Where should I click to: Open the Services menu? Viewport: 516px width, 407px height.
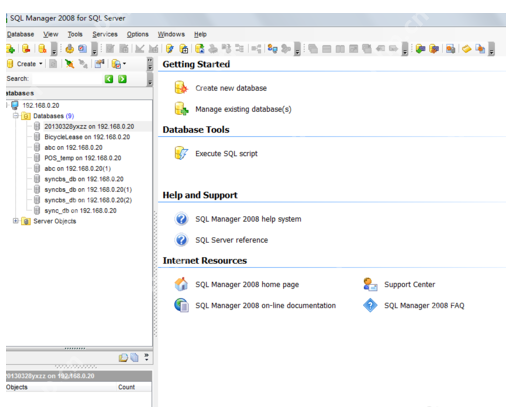tap(105, 34)
